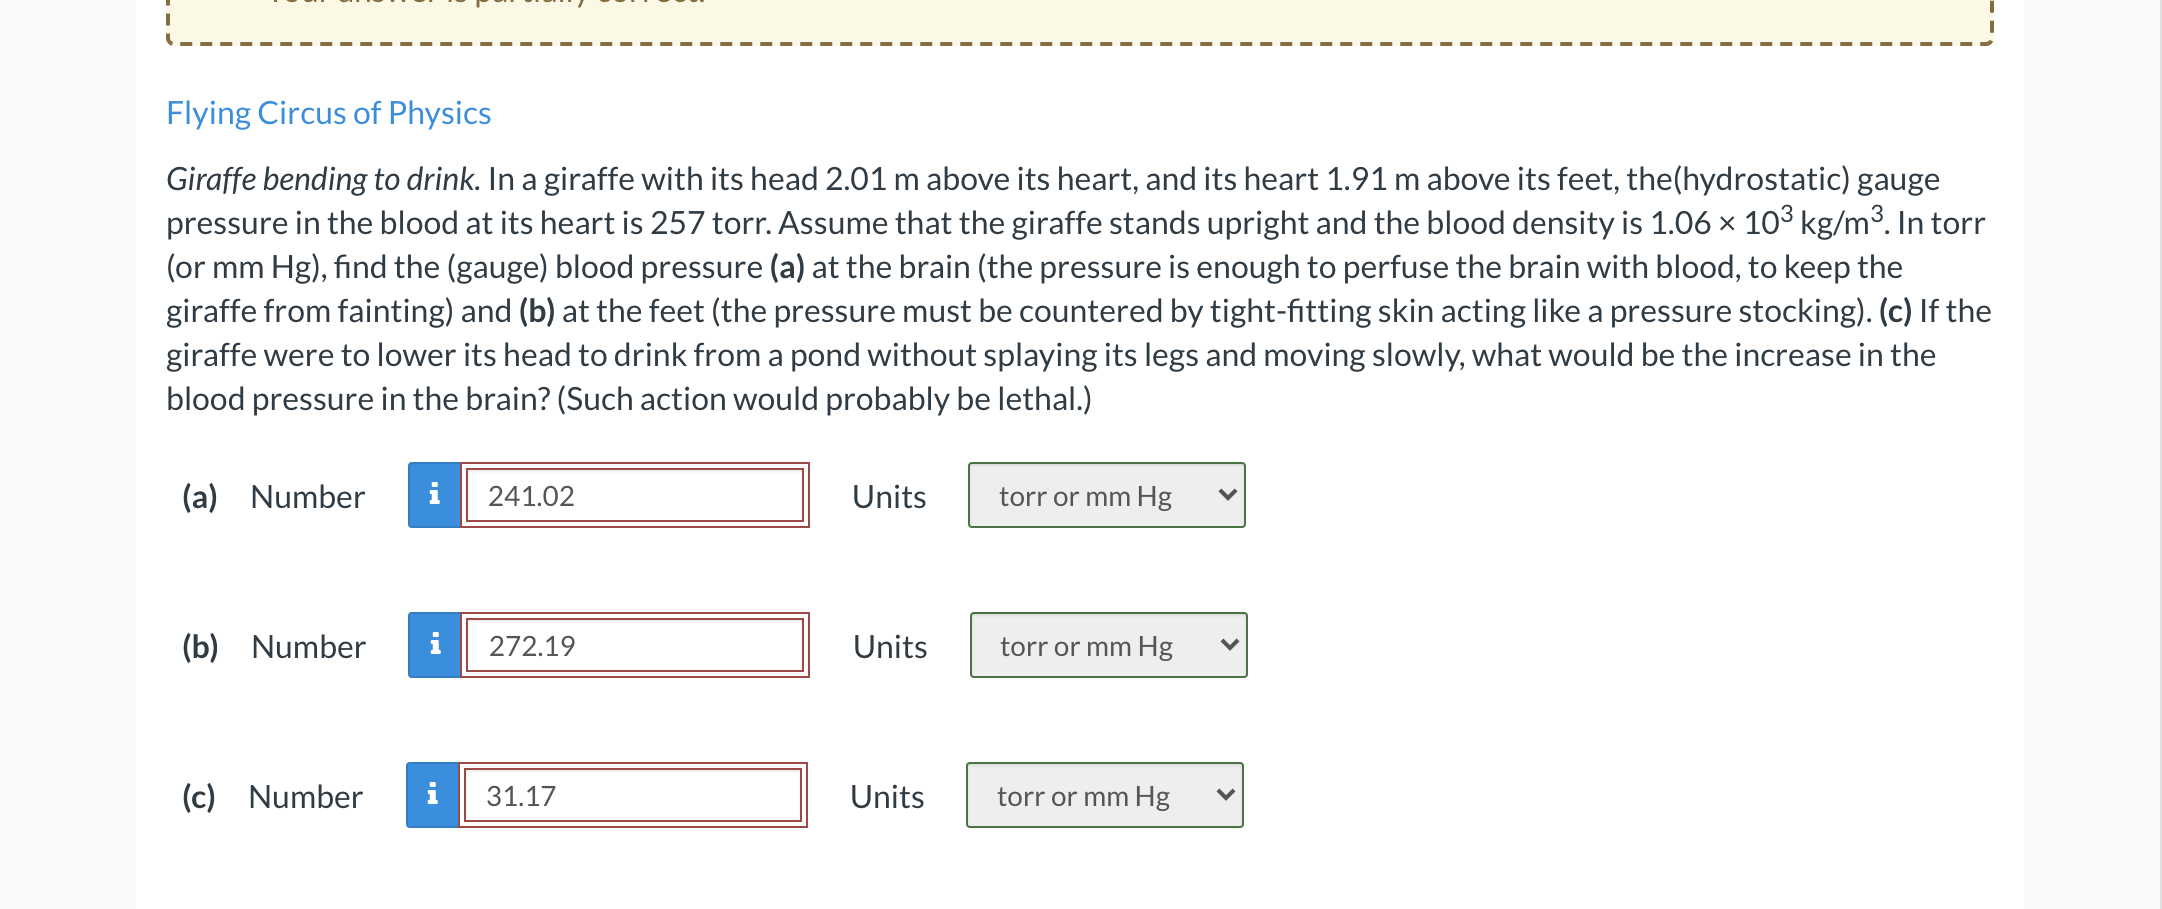Click the info icon for part (c)
Viewport: 2162px width, 909px height.
pyautogui.click(x=432, y=795)
